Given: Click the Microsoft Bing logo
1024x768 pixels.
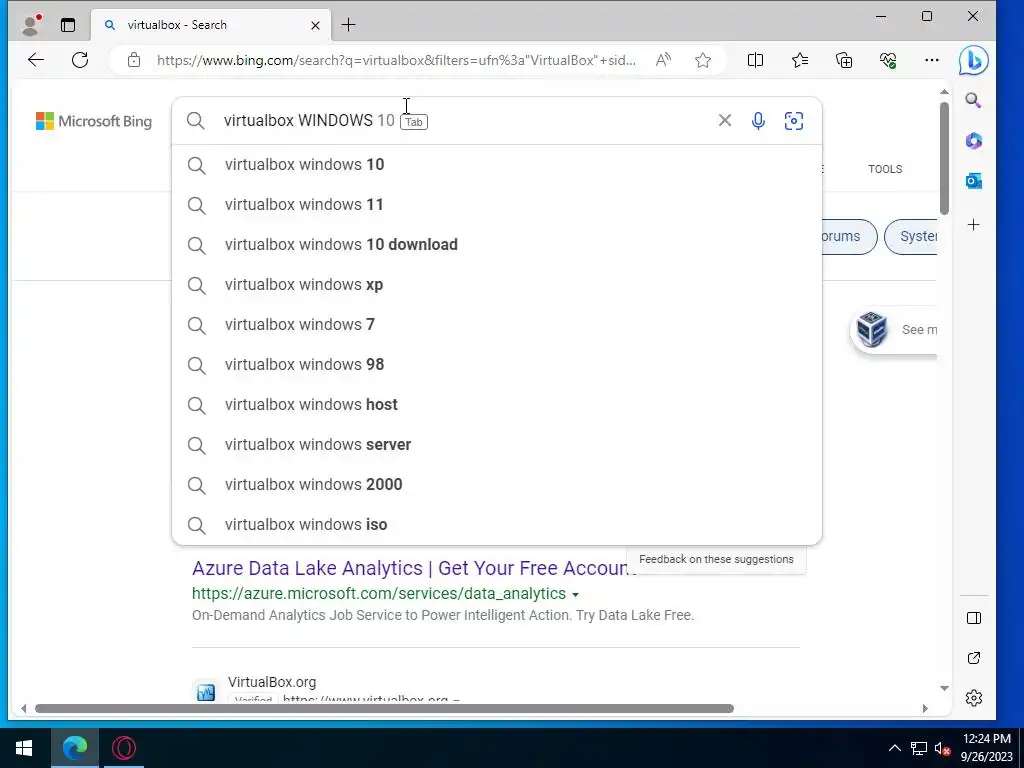Looking at the screenshot, I should pos(93,121).
